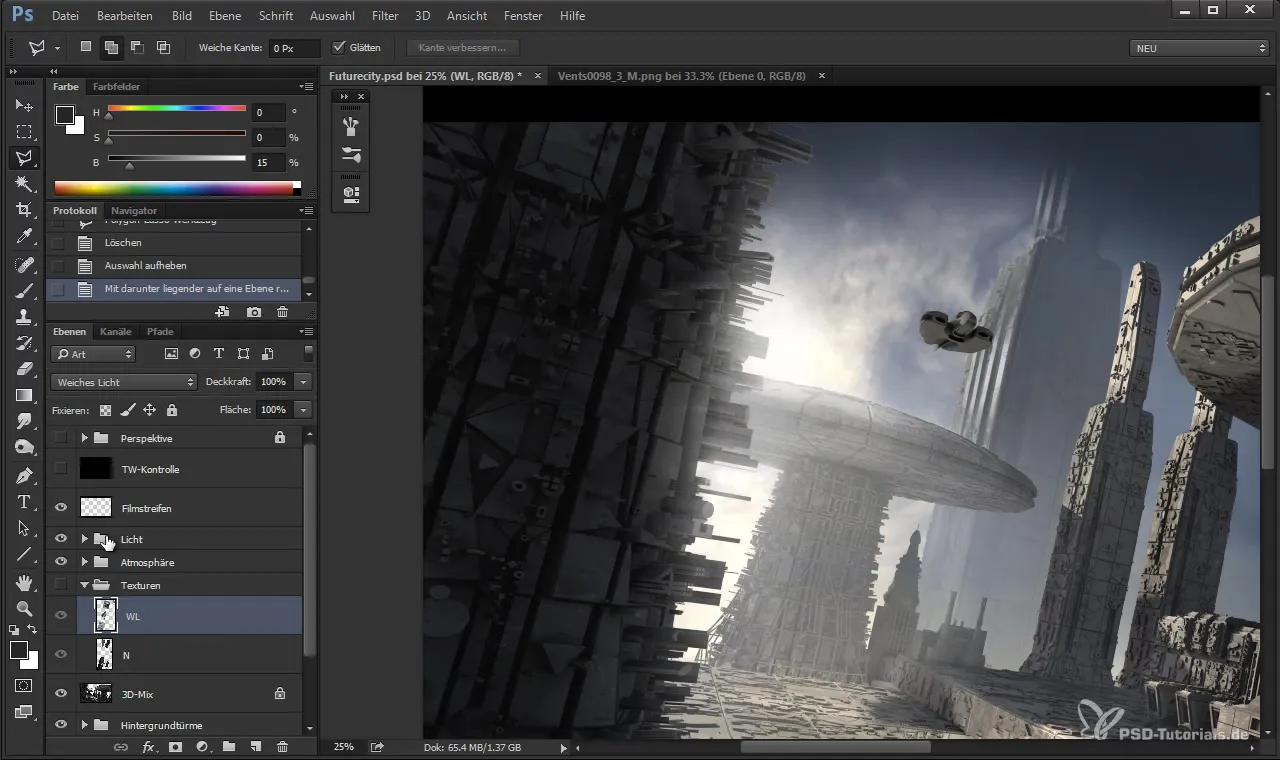Switch to the Navigator tab
This screenshot has width=1280, height=760.
[x=134, y=211]
